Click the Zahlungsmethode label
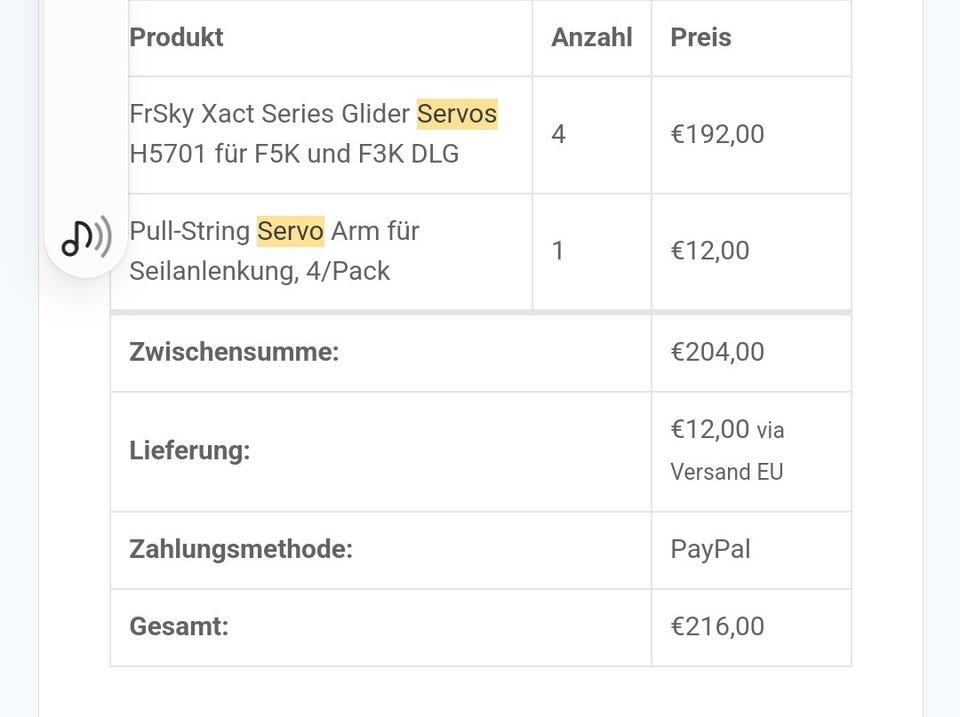This screenshot has height=717, width=960. point(241,549)
